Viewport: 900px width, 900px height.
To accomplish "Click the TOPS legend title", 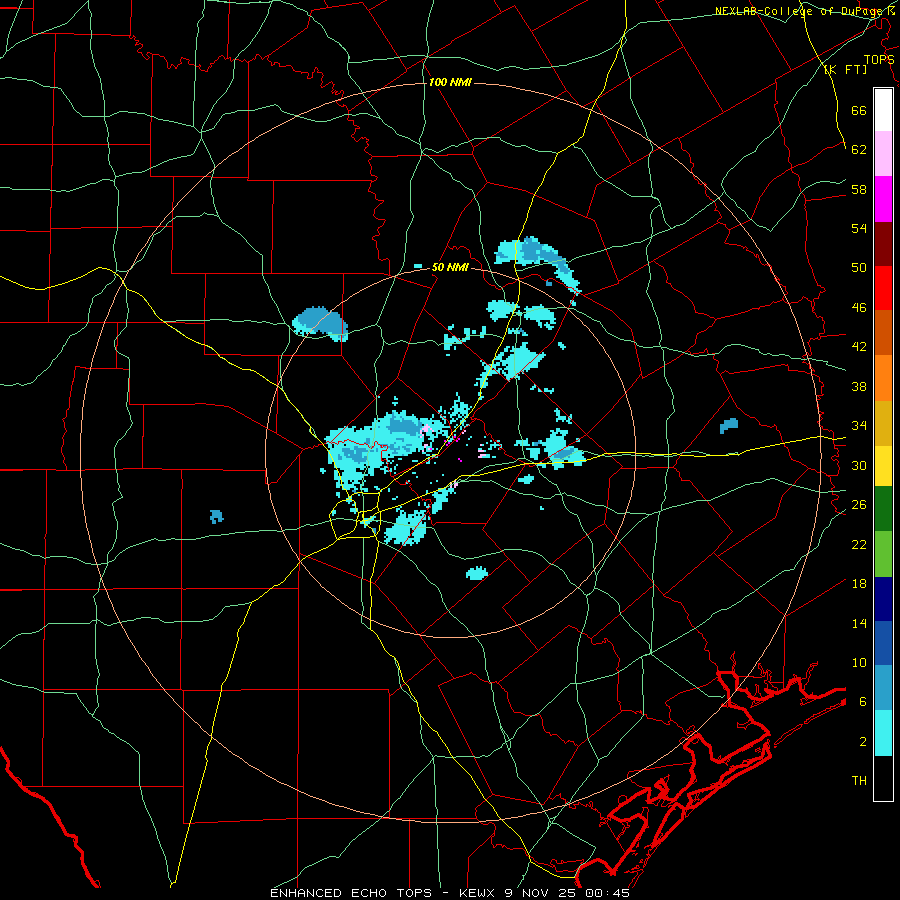I will 879,60.
